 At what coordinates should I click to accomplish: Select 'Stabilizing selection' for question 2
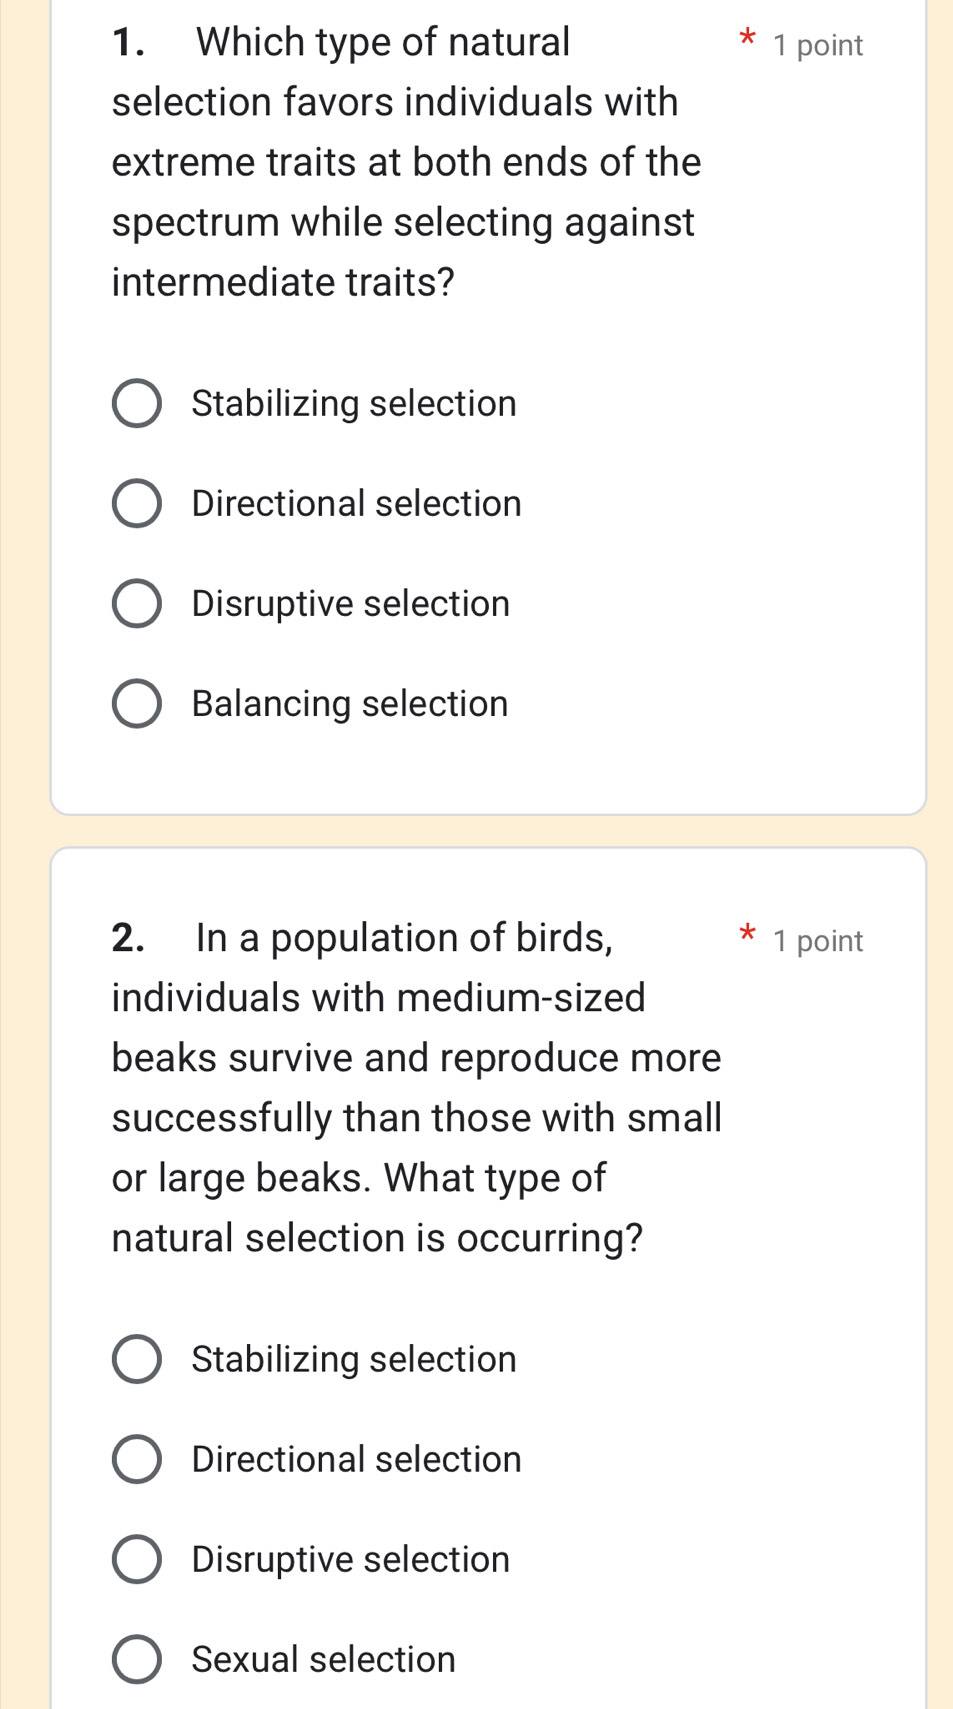(x=137, y=1359)
